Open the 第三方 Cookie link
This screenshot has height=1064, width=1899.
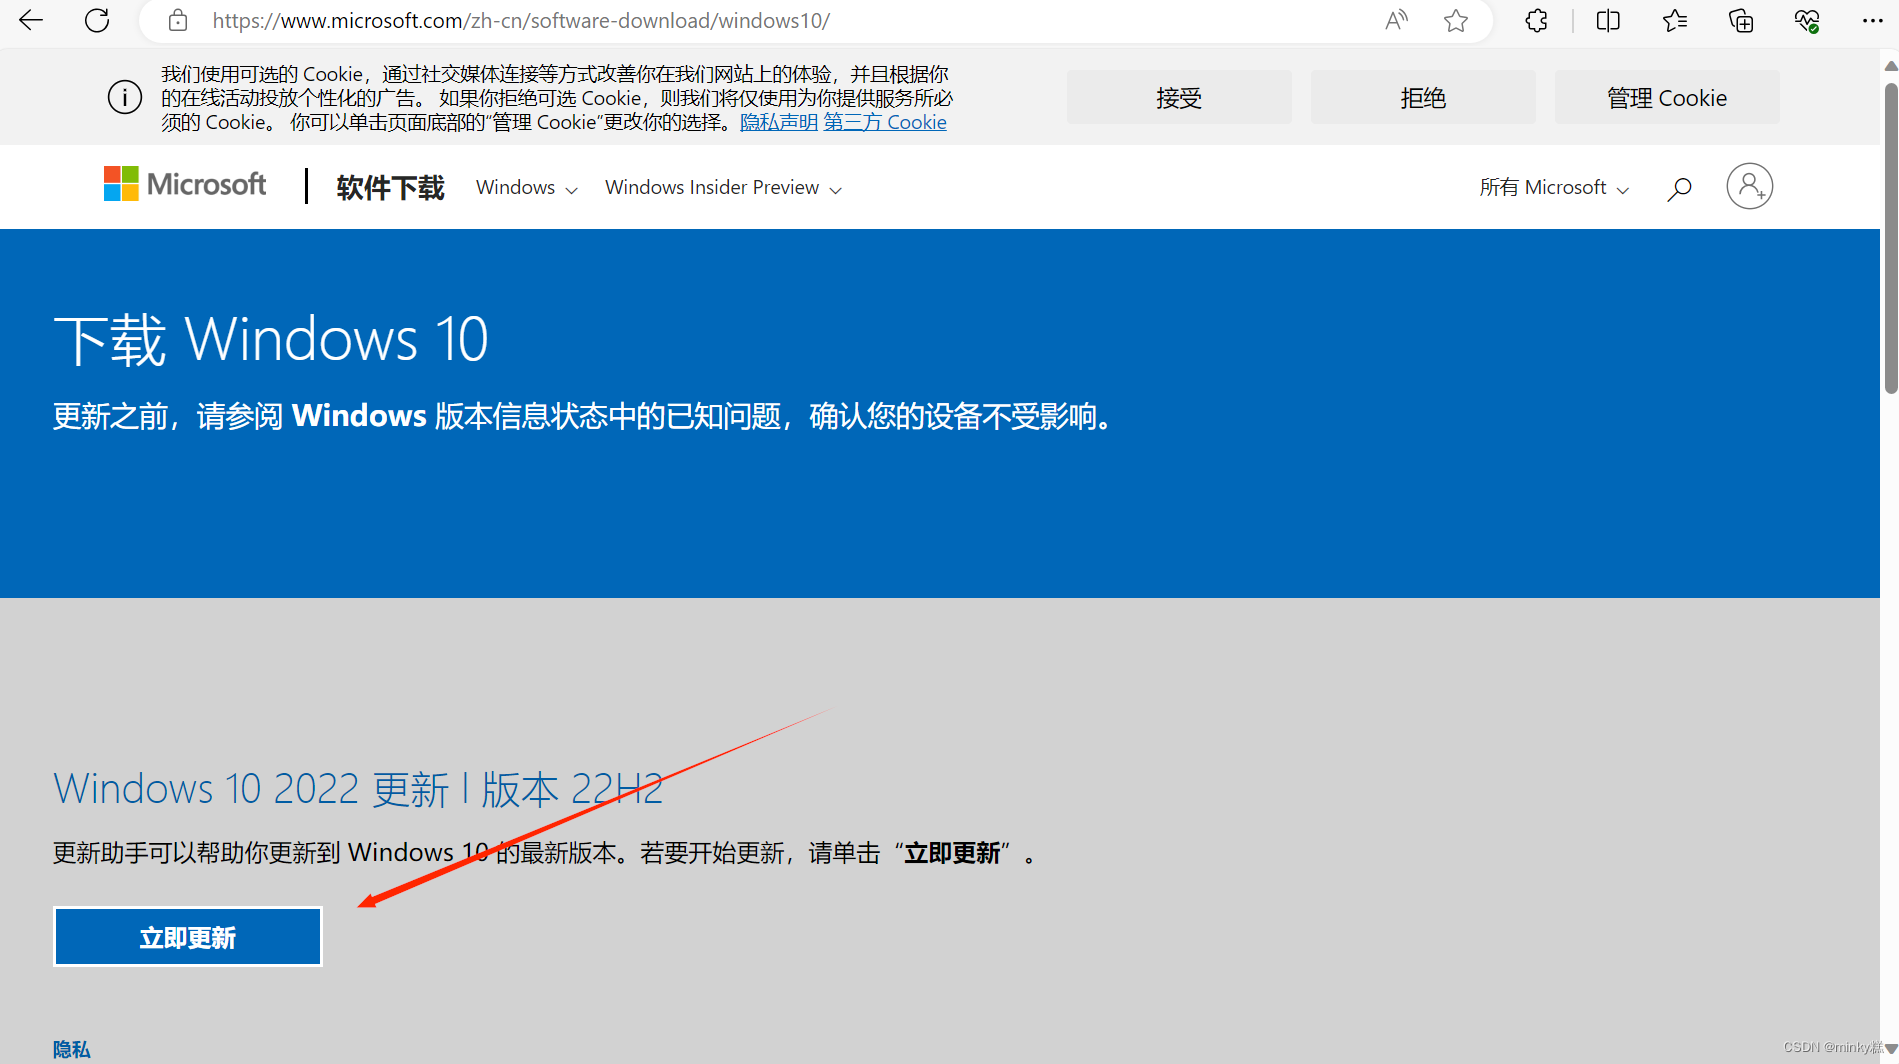click(885, 122)
